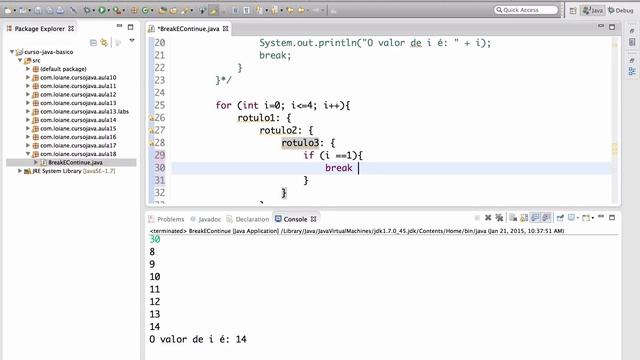Collapse the curso-java-basico project
The height and width of the screenshot is (360, 640).
coord(12,52)
